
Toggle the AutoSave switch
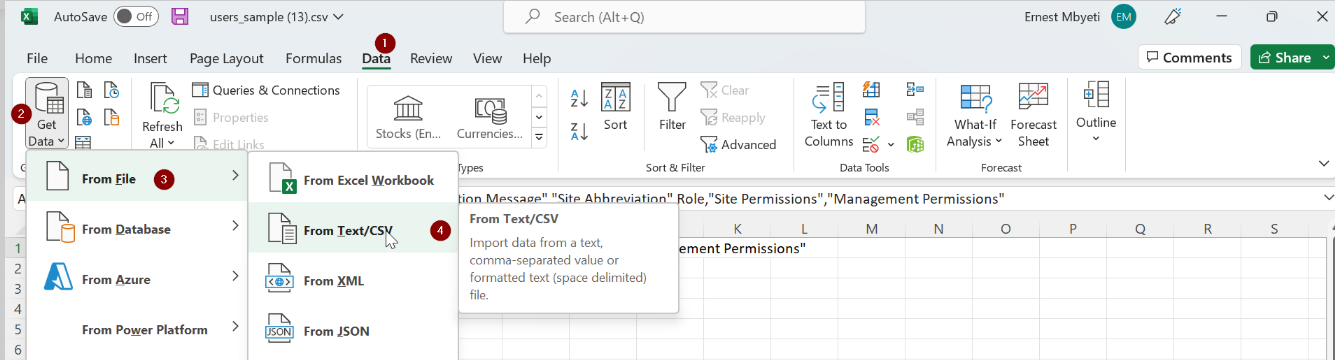[x=136, y=16]
